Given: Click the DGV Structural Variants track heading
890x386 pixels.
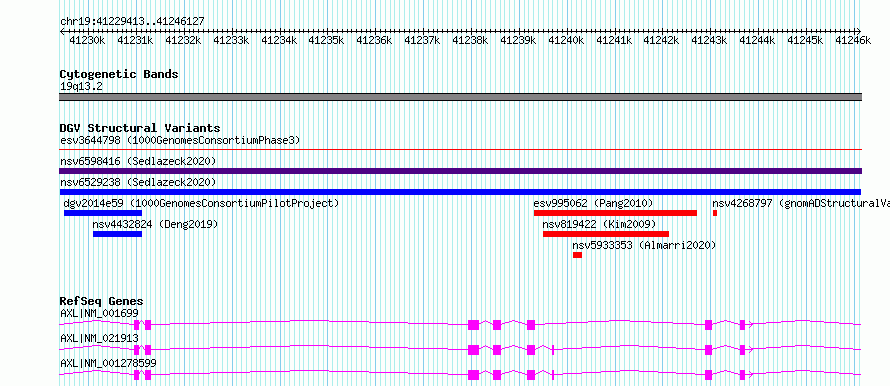Looking at the screenshot, I should pos(140,128).
